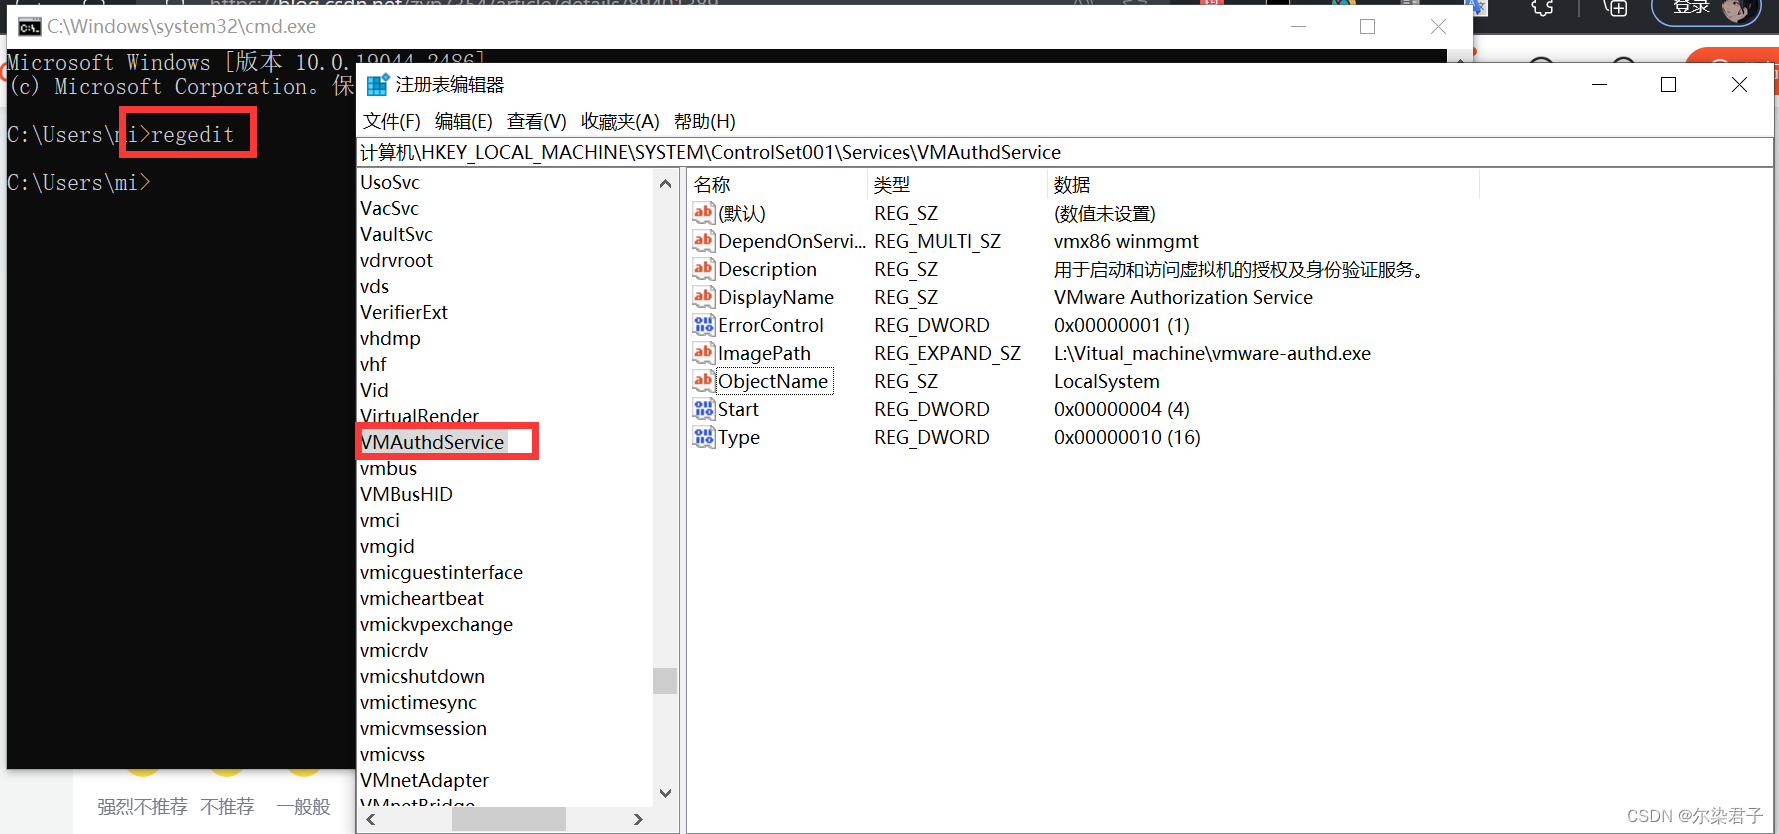The width and height of the screenshot is (1779, 834).
Task: Select the VacSvc key
Action: point(389,208)
